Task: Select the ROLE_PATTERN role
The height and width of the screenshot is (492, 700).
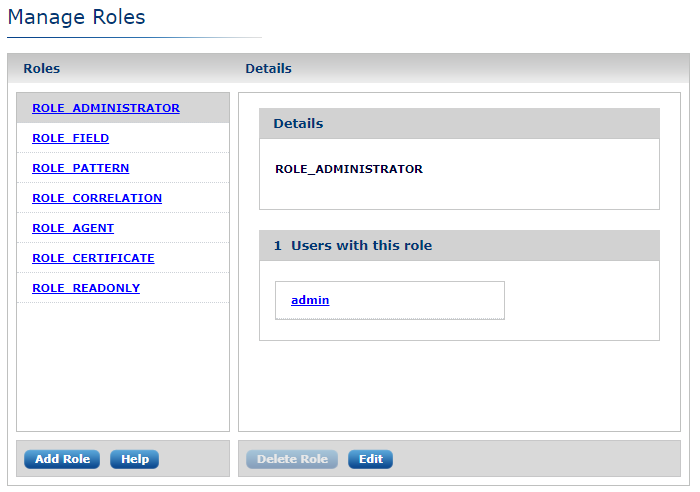Action: [81, 168]
